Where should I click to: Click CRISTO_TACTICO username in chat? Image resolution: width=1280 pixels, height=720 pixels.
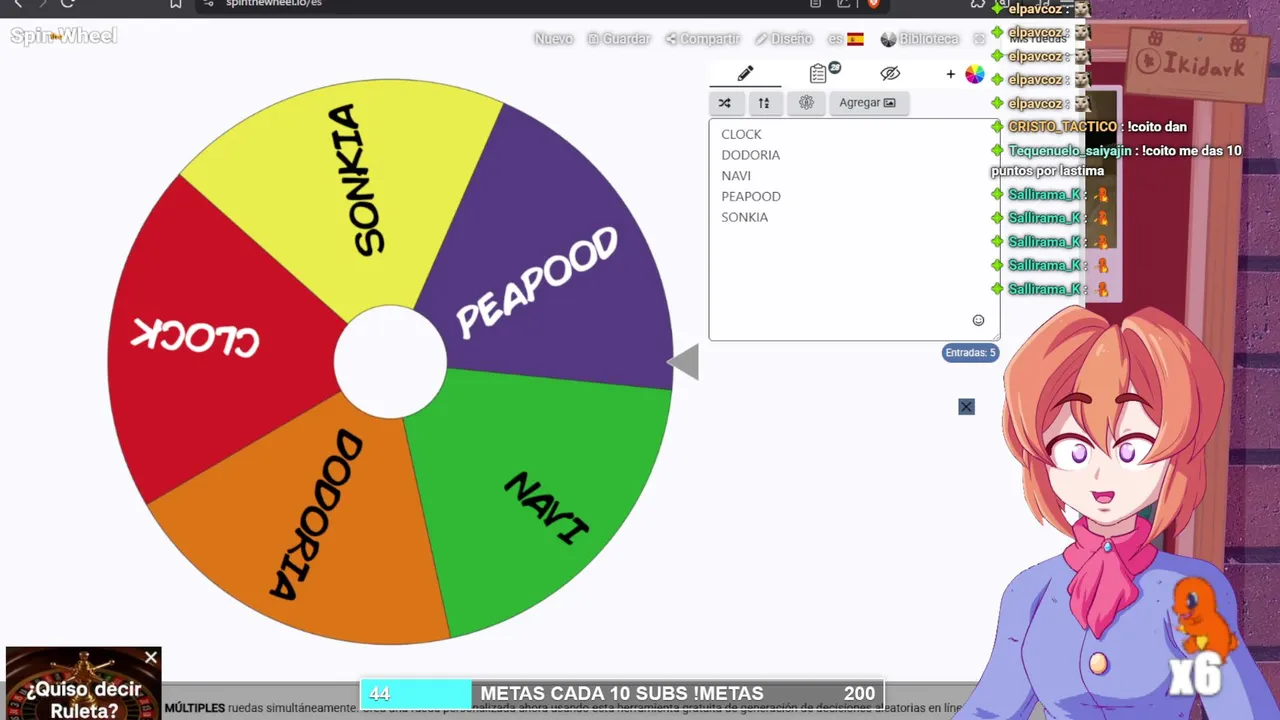click(1062, 127)
